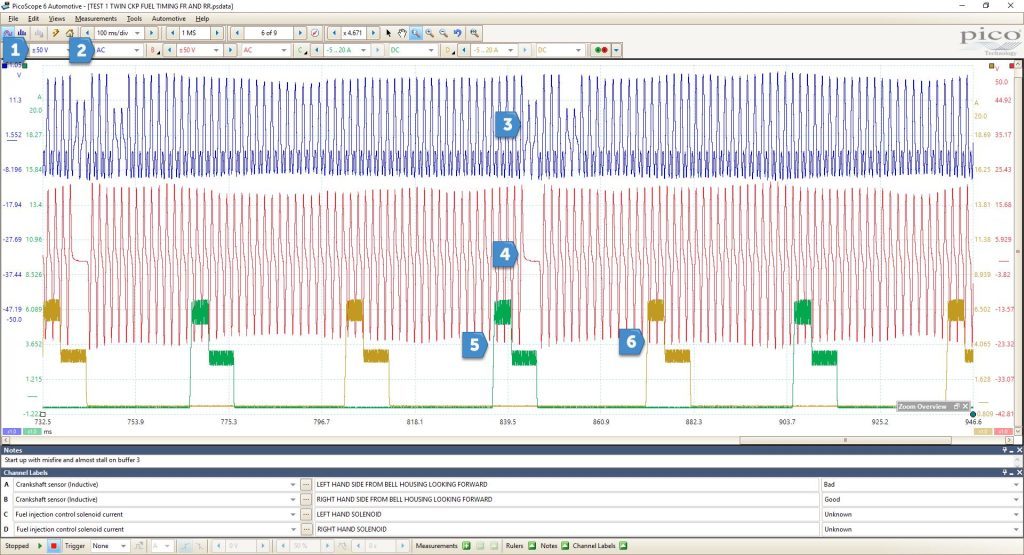Select the window zoom tool
Image resolution: width=1024 pixels, height=555 pixels.
[416, 33]
